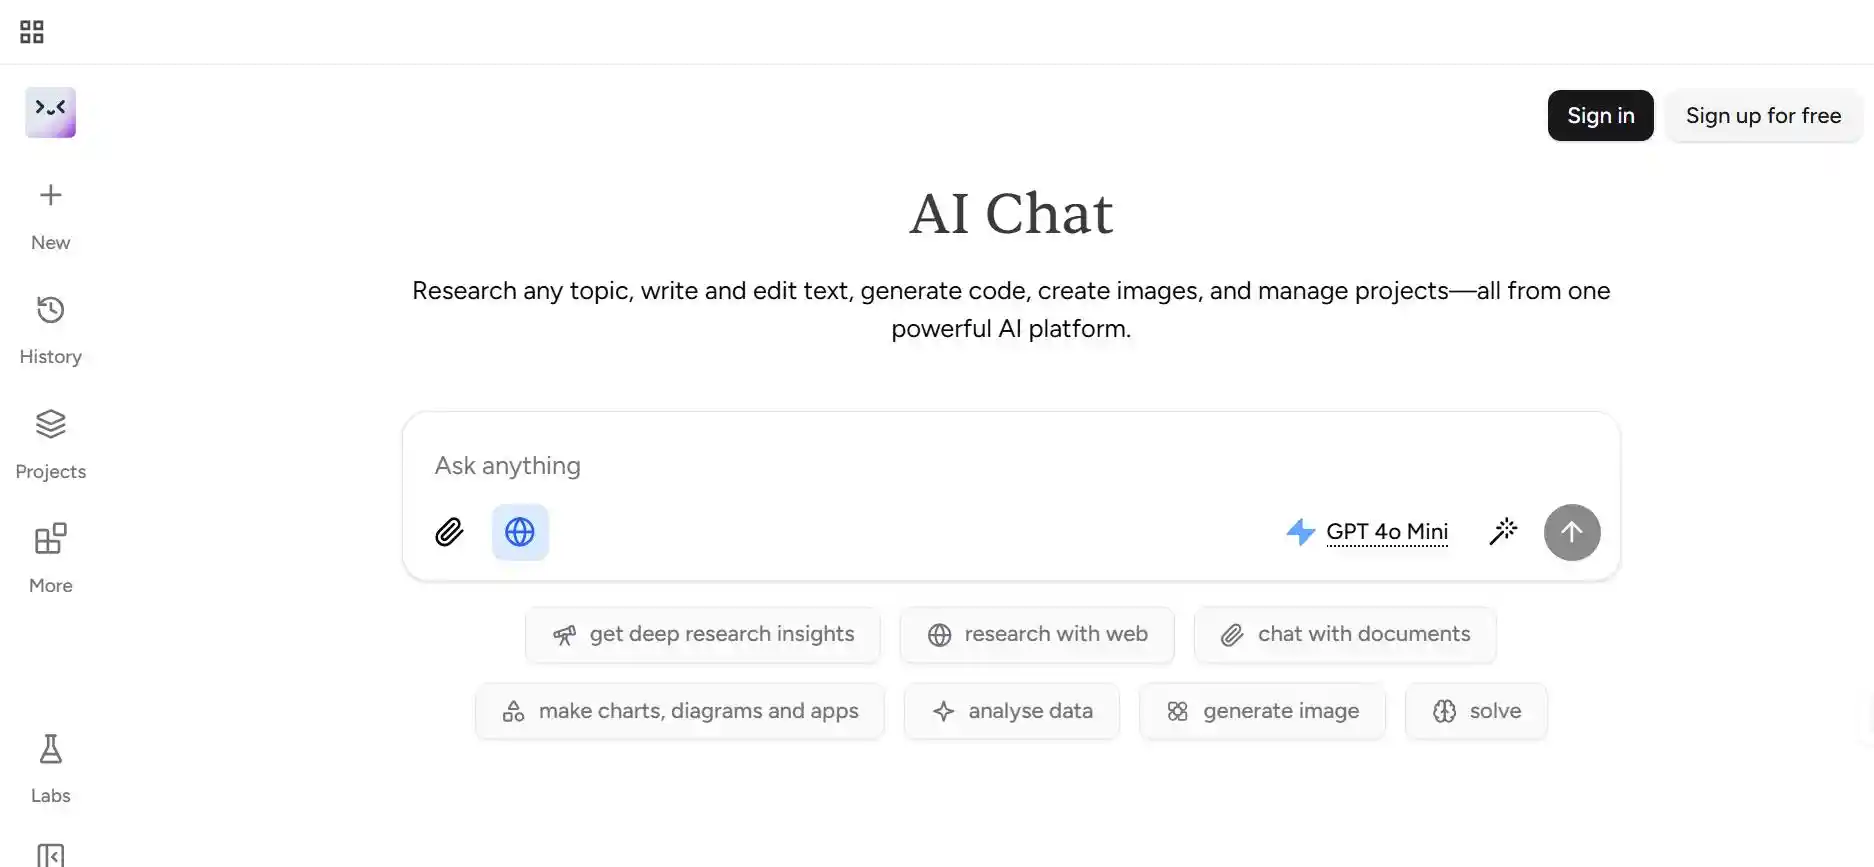Open the GPT 4o Mini model selector
The image size is (1874, 867).
point(1386,532)
